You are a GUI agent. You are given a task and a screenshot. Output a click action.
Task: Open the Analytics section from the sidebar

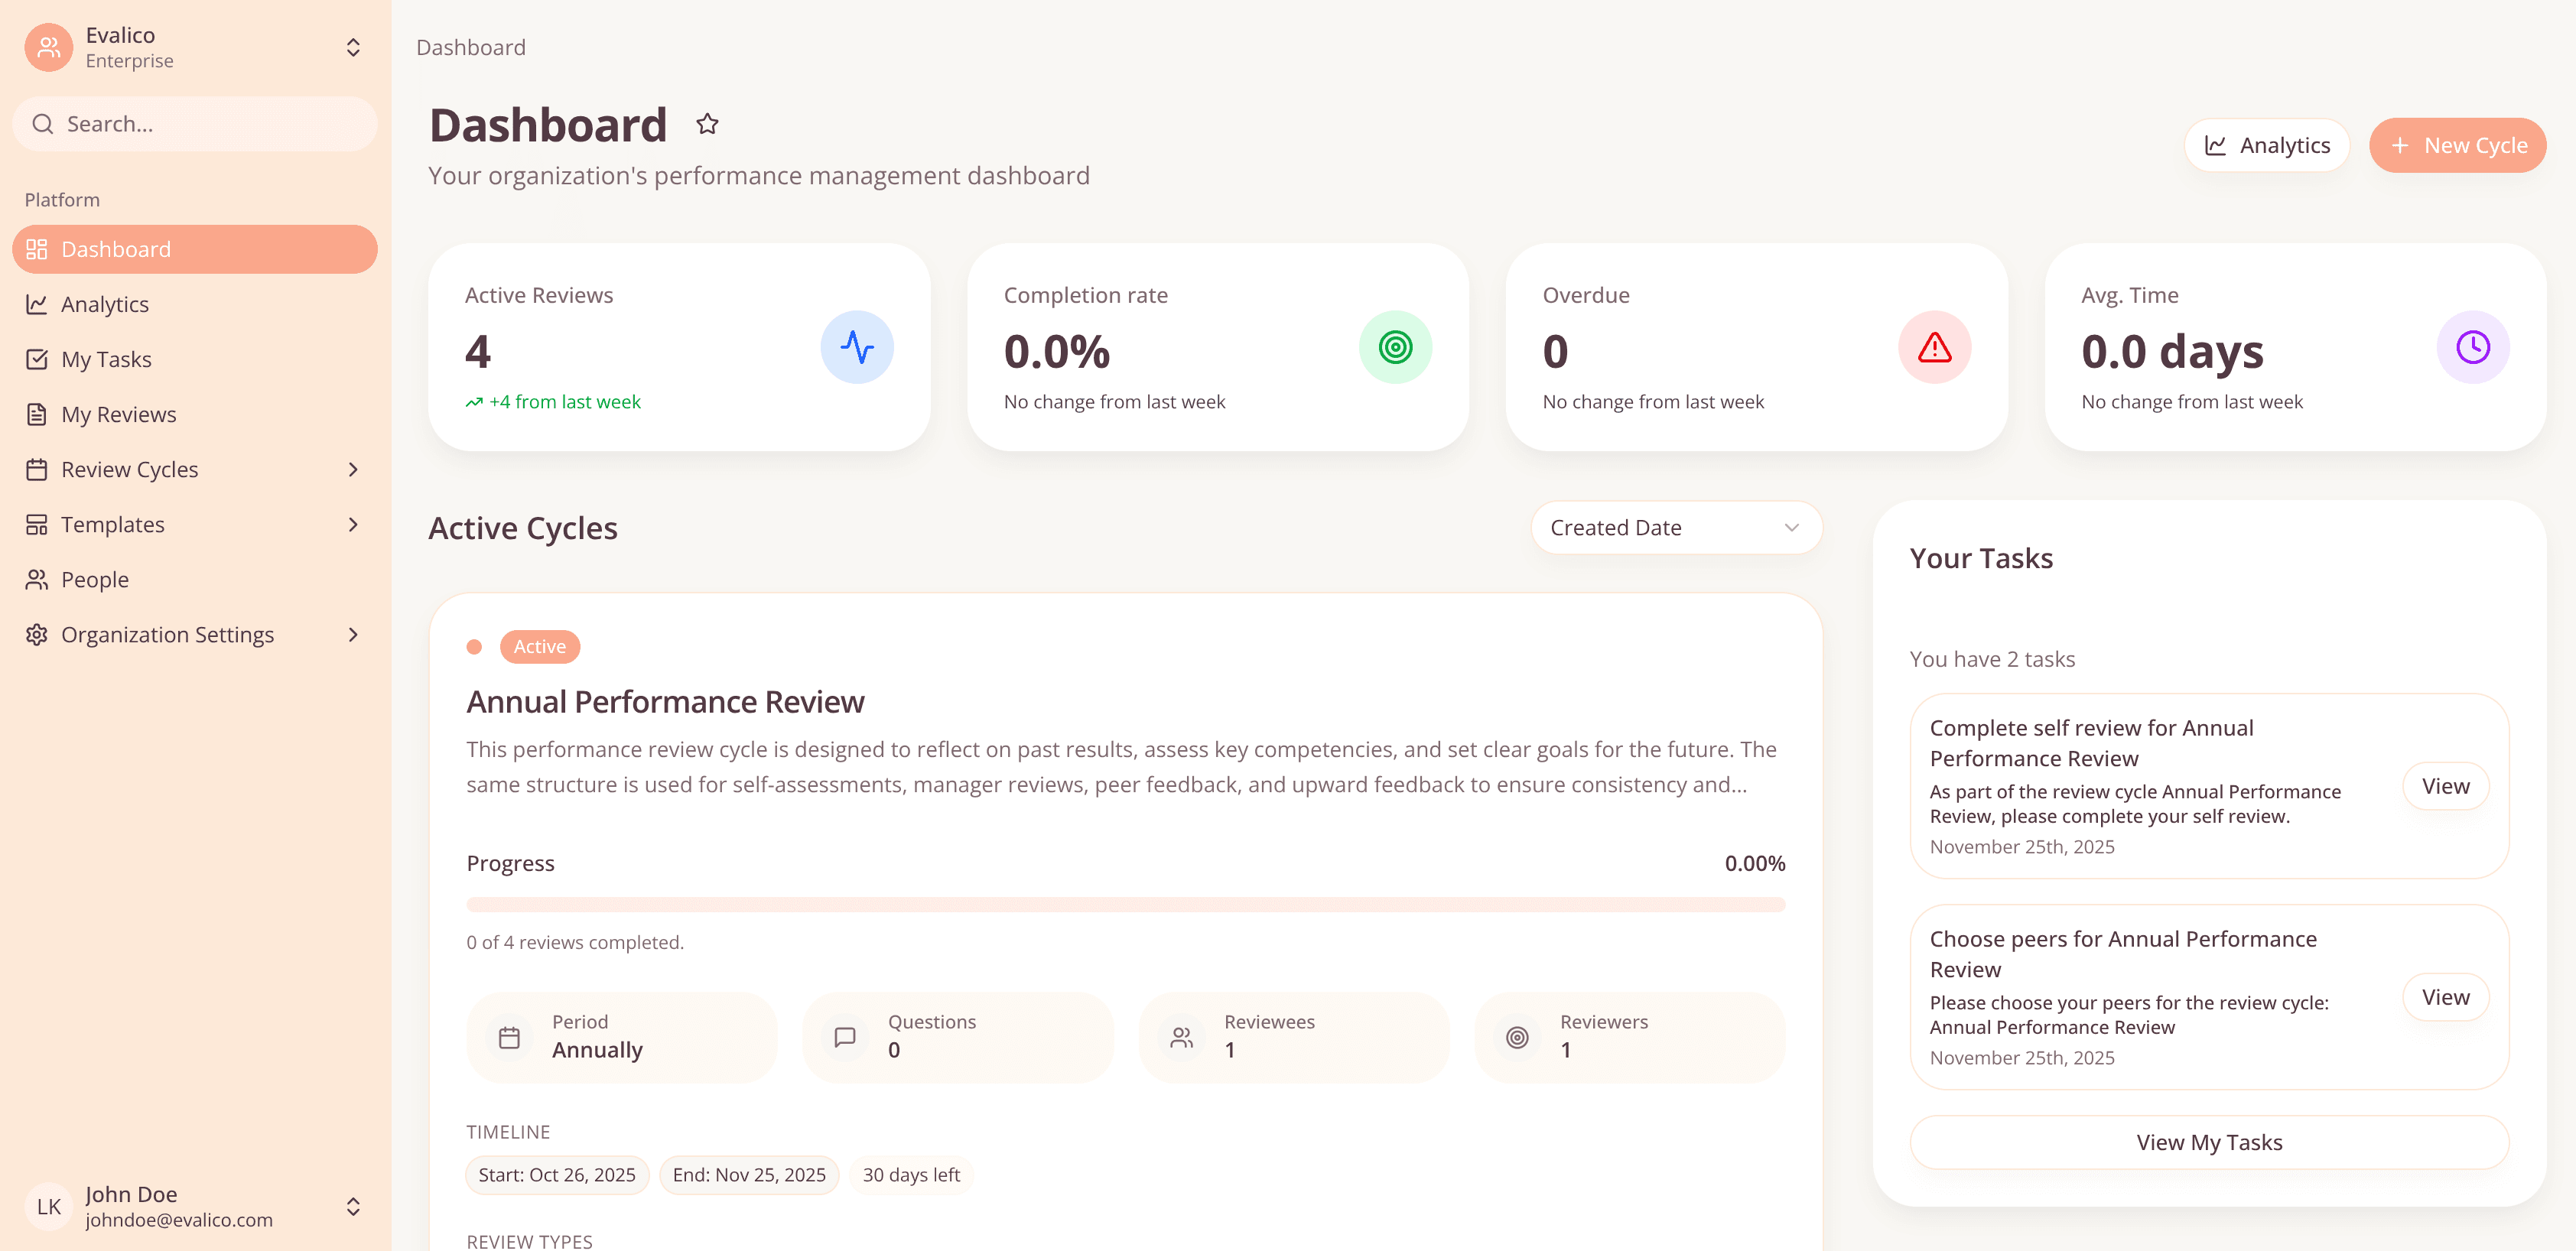(104, 303)
